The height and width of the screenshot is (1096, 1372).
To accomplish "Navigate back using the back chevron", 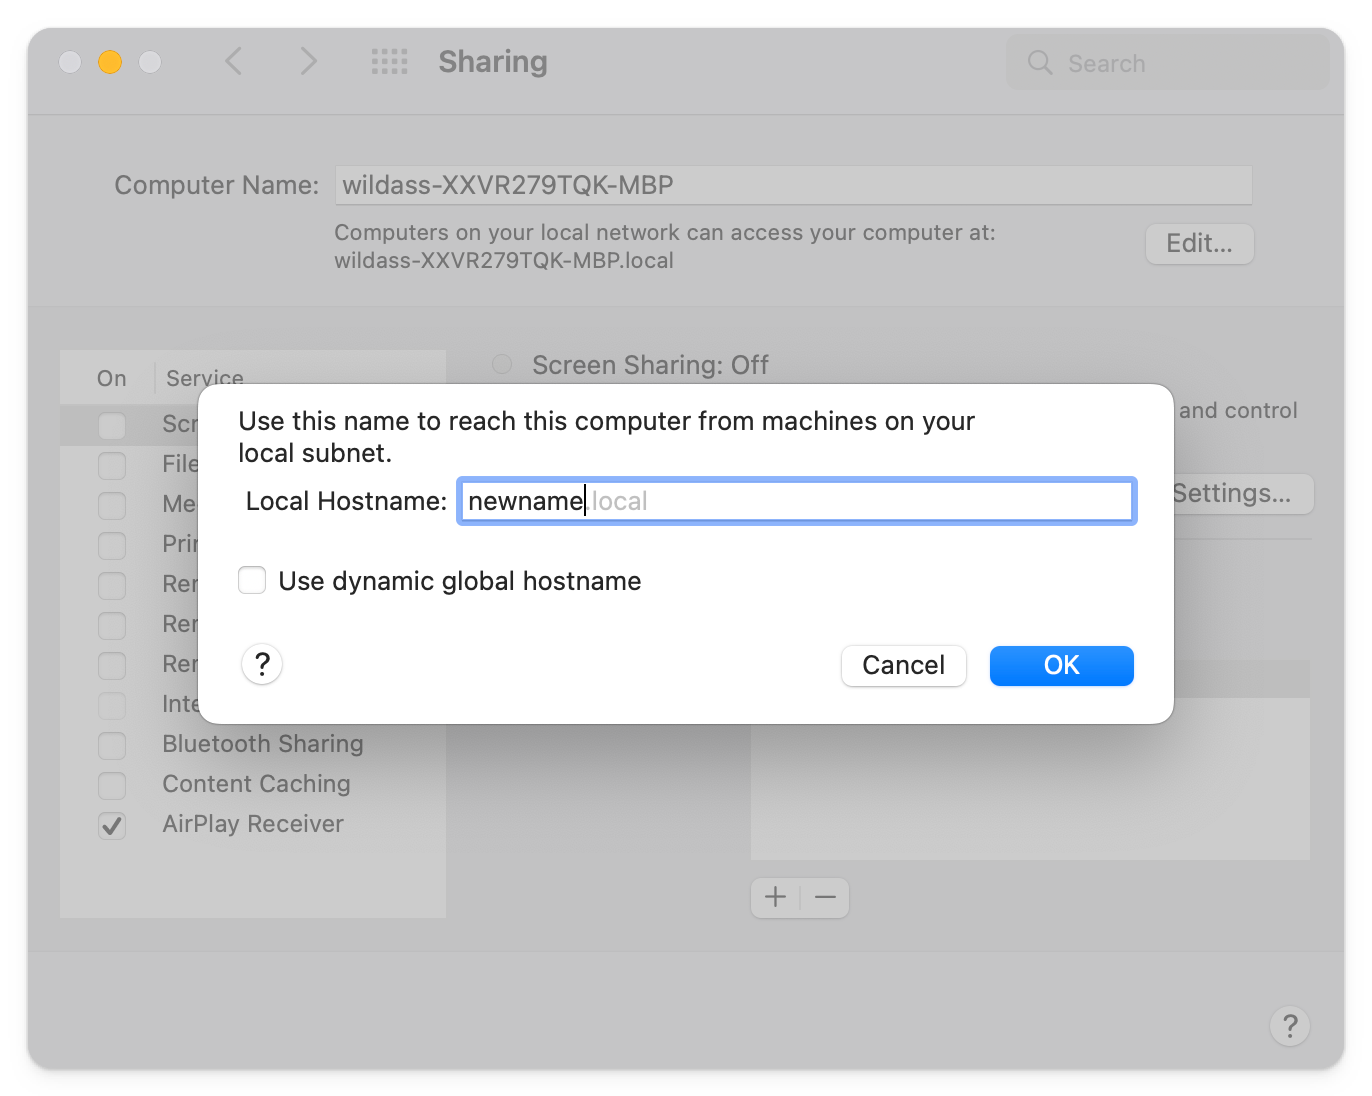I will click(233, 61).
